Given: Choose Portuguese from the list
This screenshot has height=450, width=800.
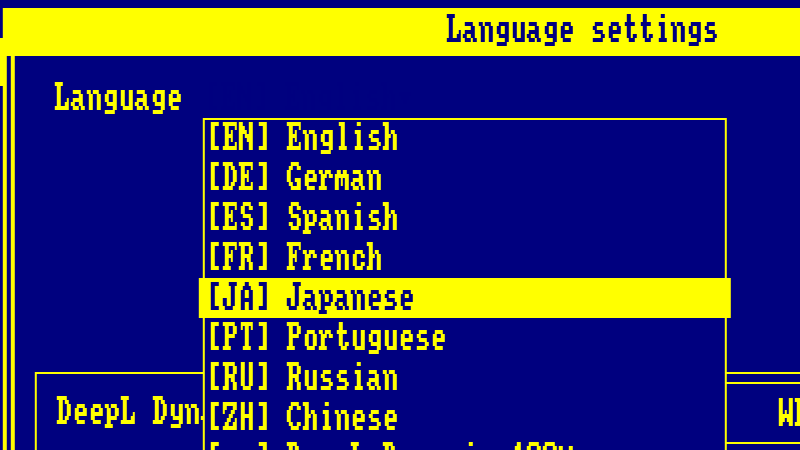Looking at the screenshot, I should tap(366, 337).
